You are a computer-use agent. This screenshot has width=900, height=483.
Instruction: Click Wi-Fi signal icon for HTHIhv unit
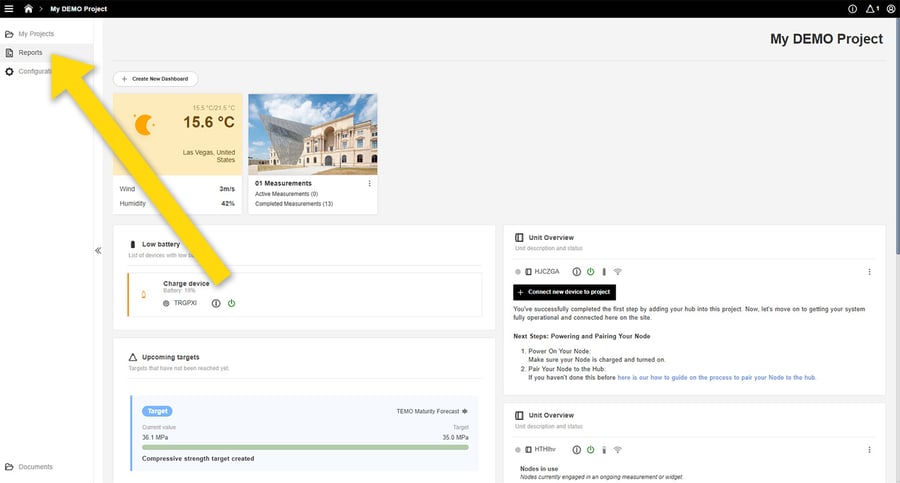coord(617,450)
